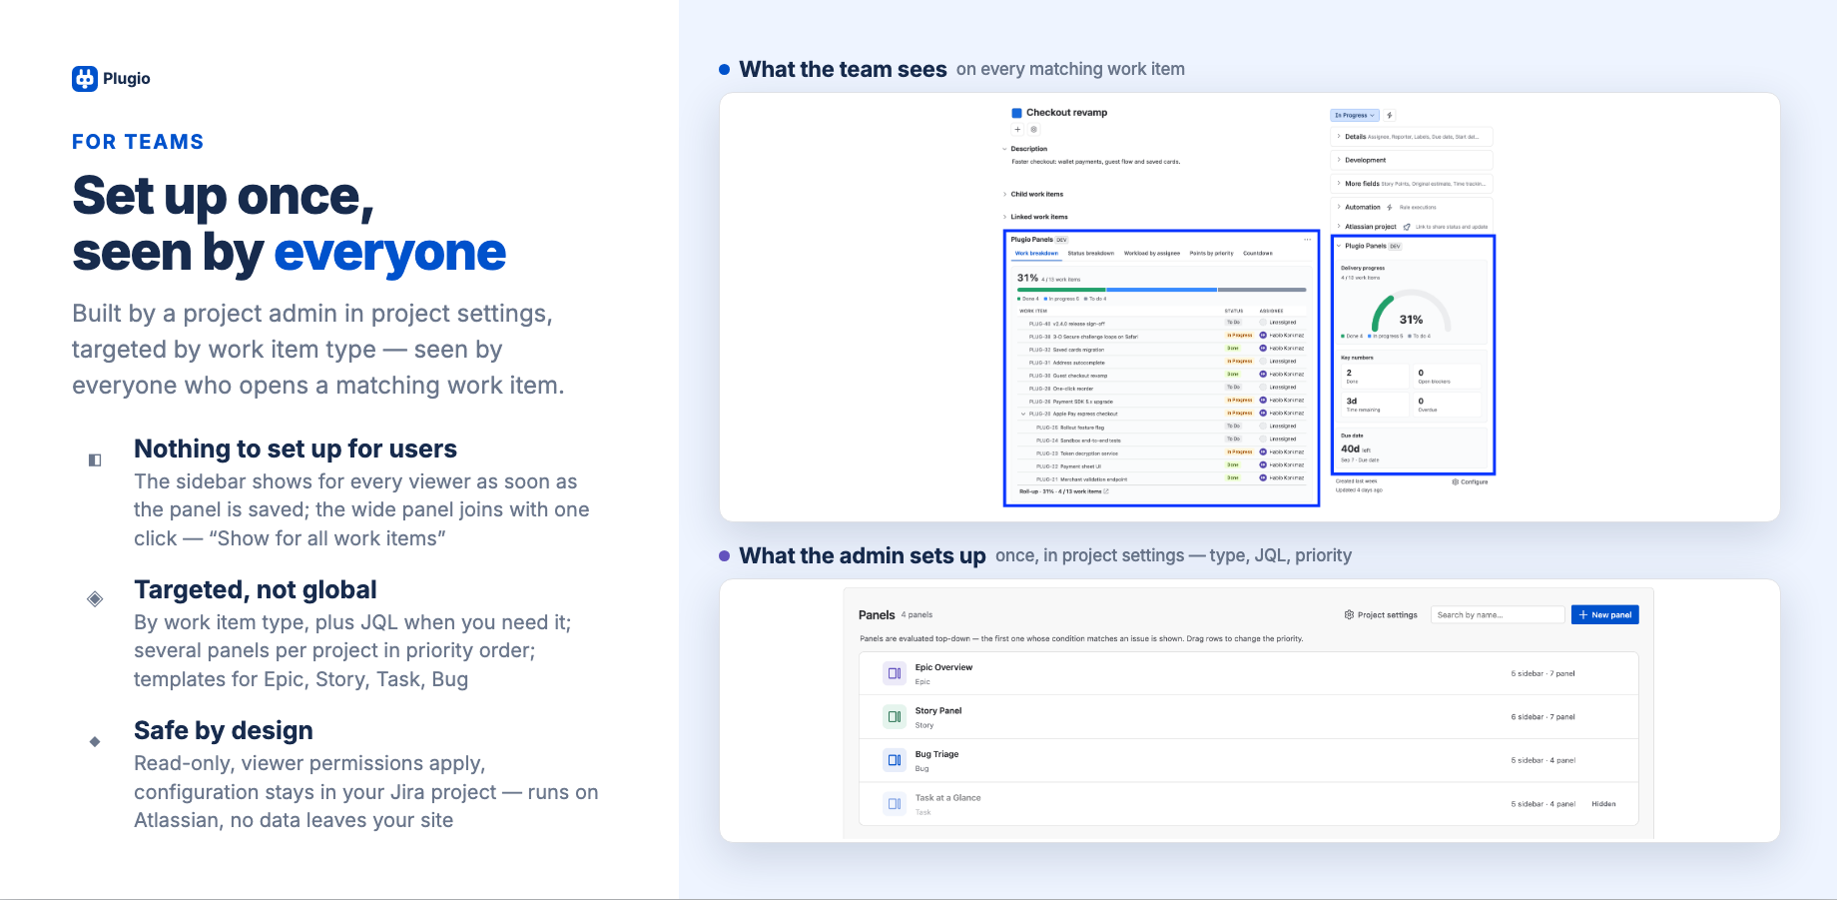Click the DEV badge beside Plugio Panels heading
This screenshot has width=1837, height=900.
coord(1062,240)
